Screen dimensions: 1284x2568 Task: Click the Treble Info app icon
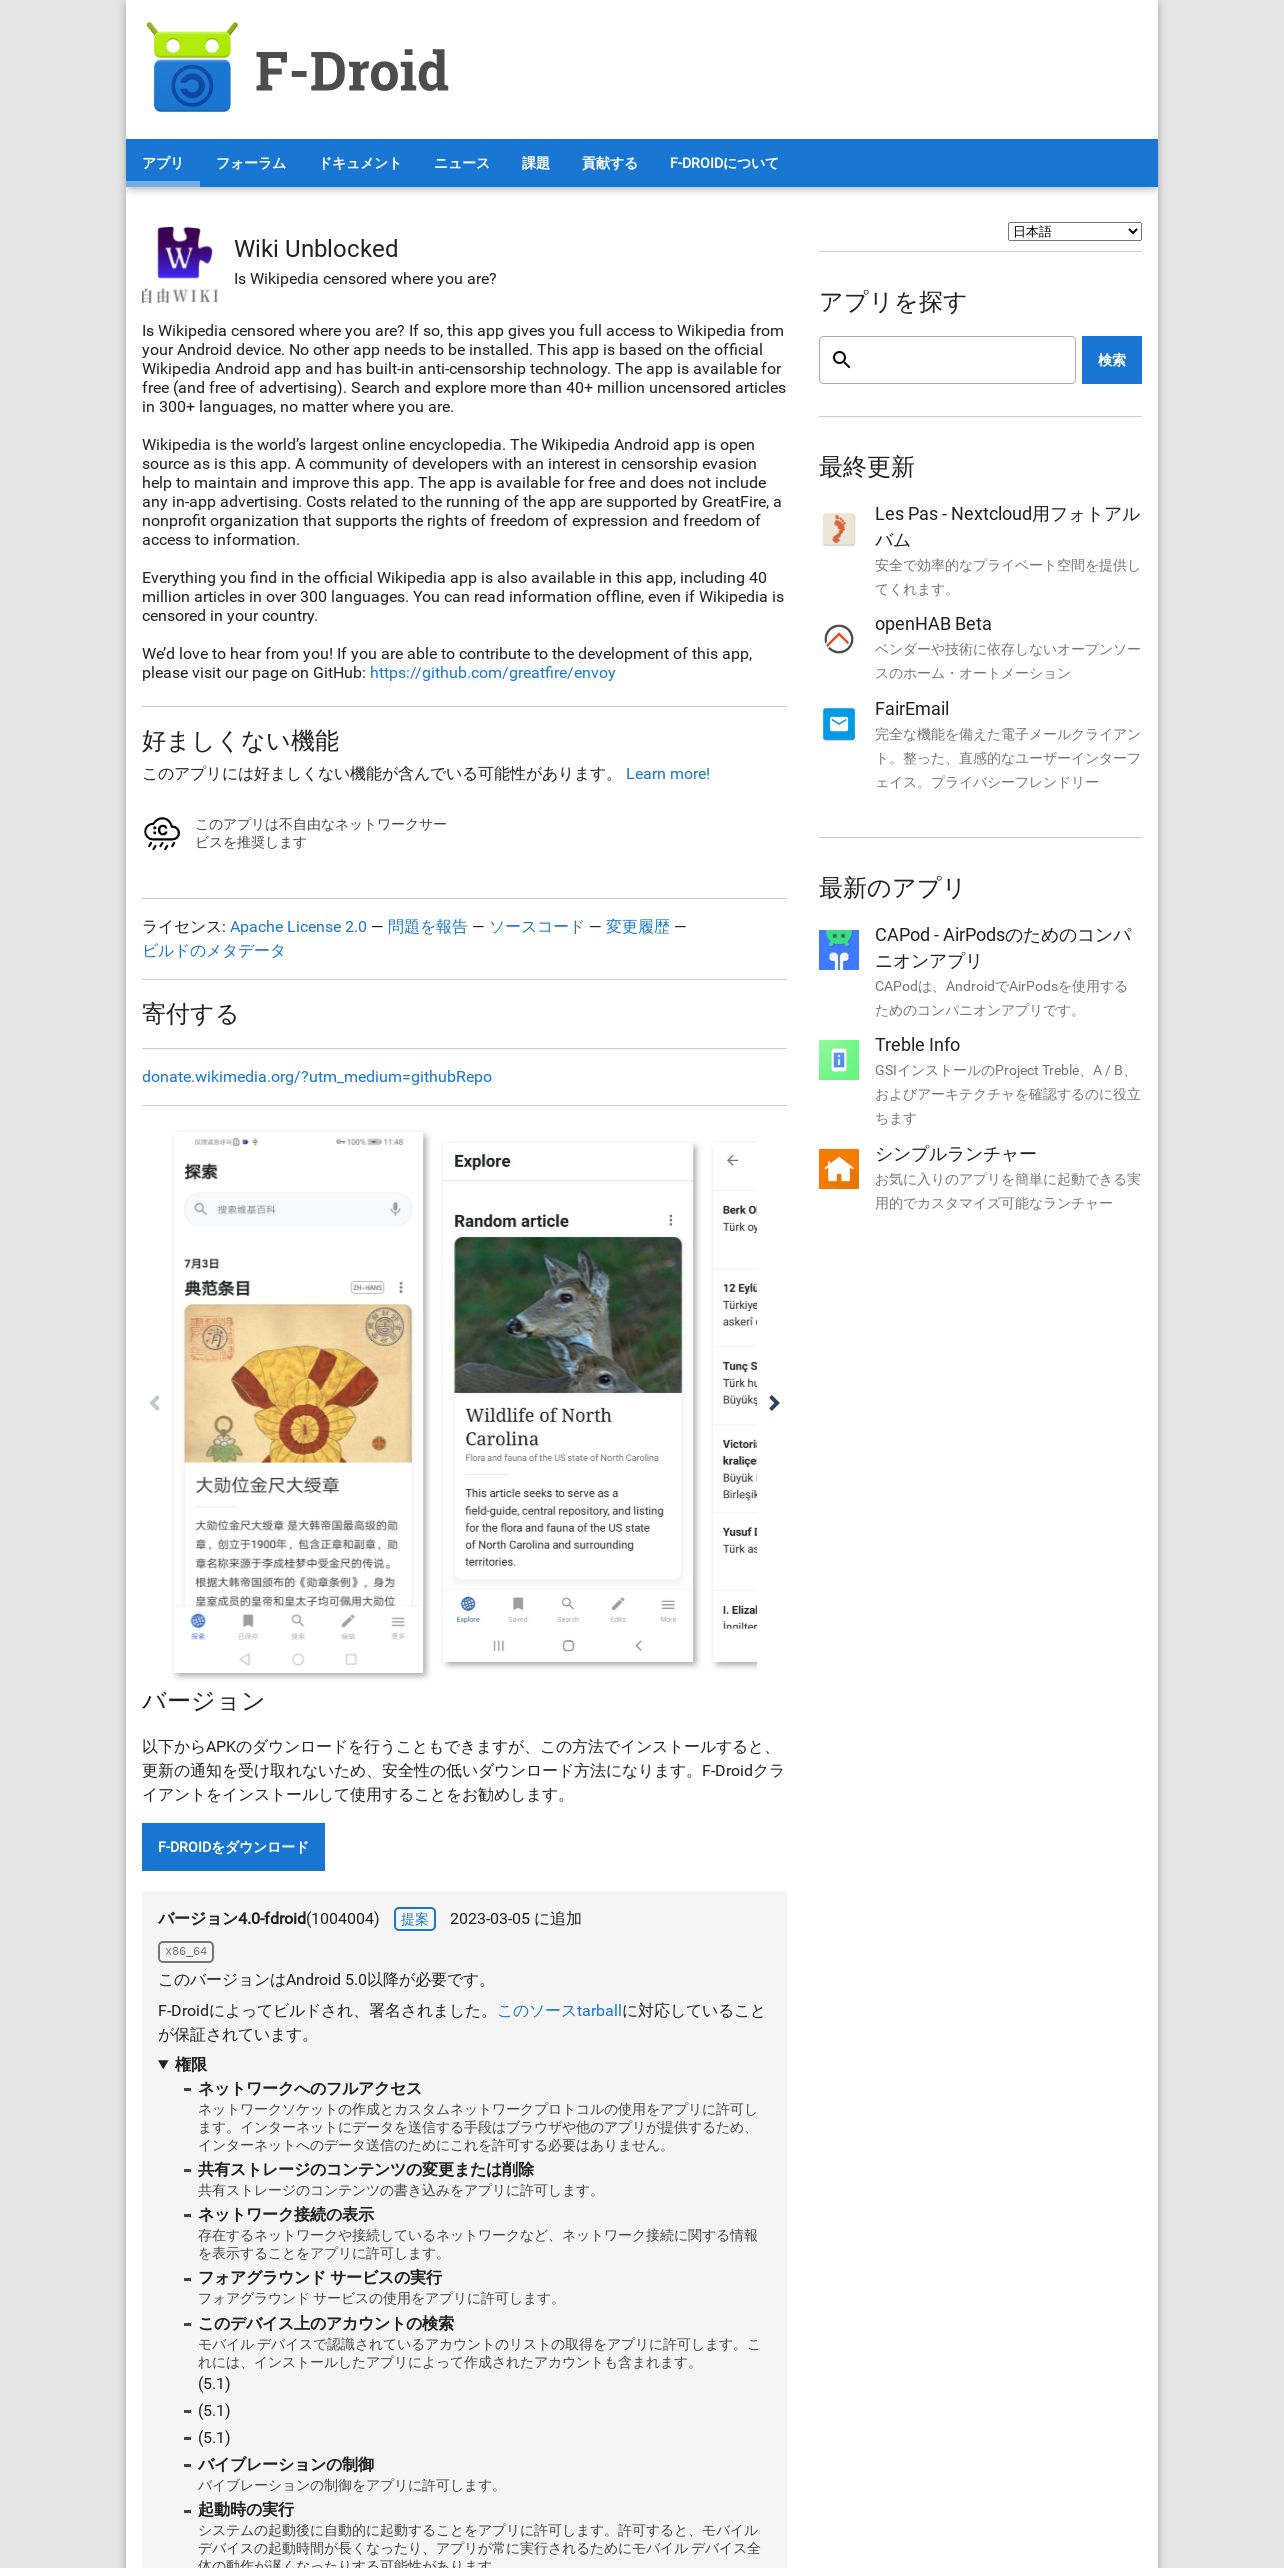(839, 1059)
